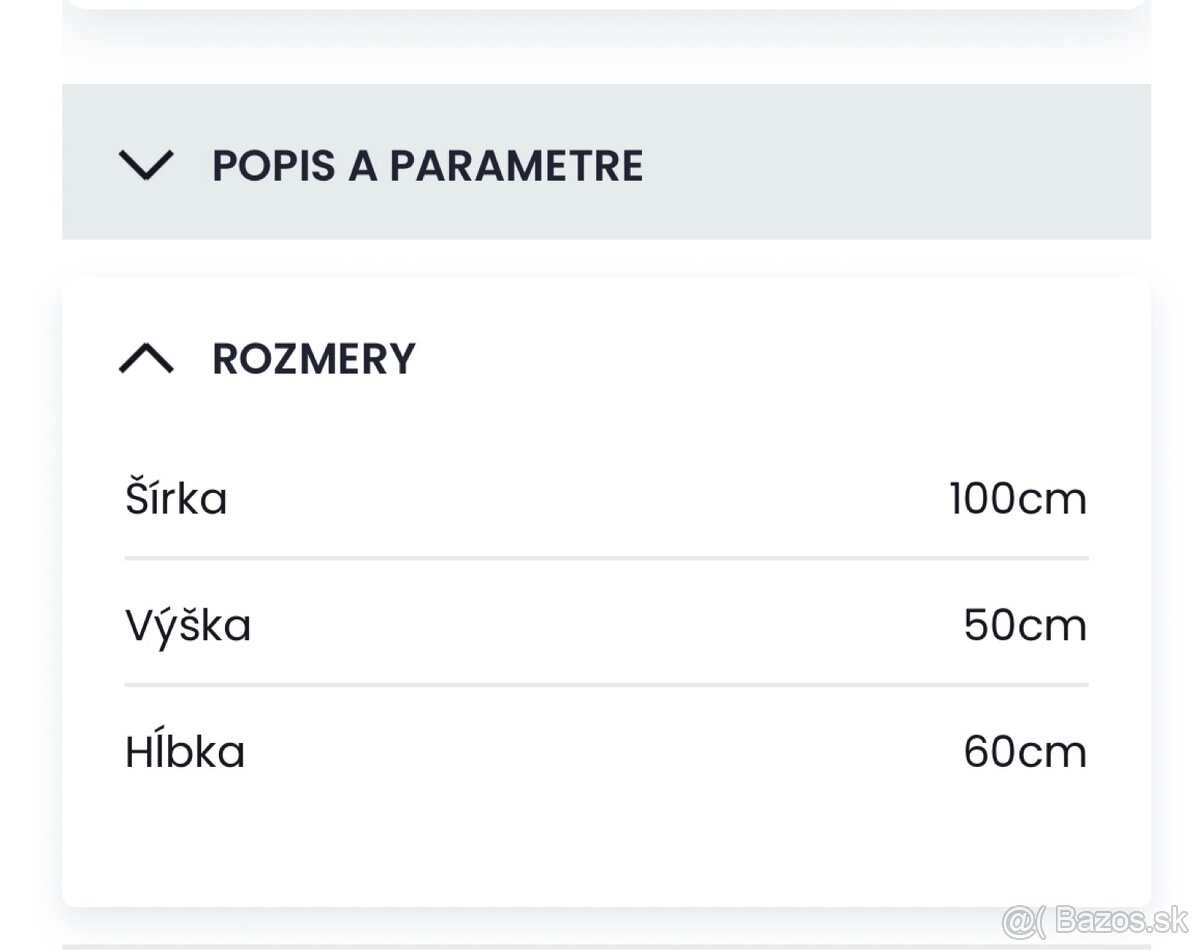Expand section via the down chevron beside POPIS A PARAMETRE
Screen dimensions: 1200x950
click(146, 165)
